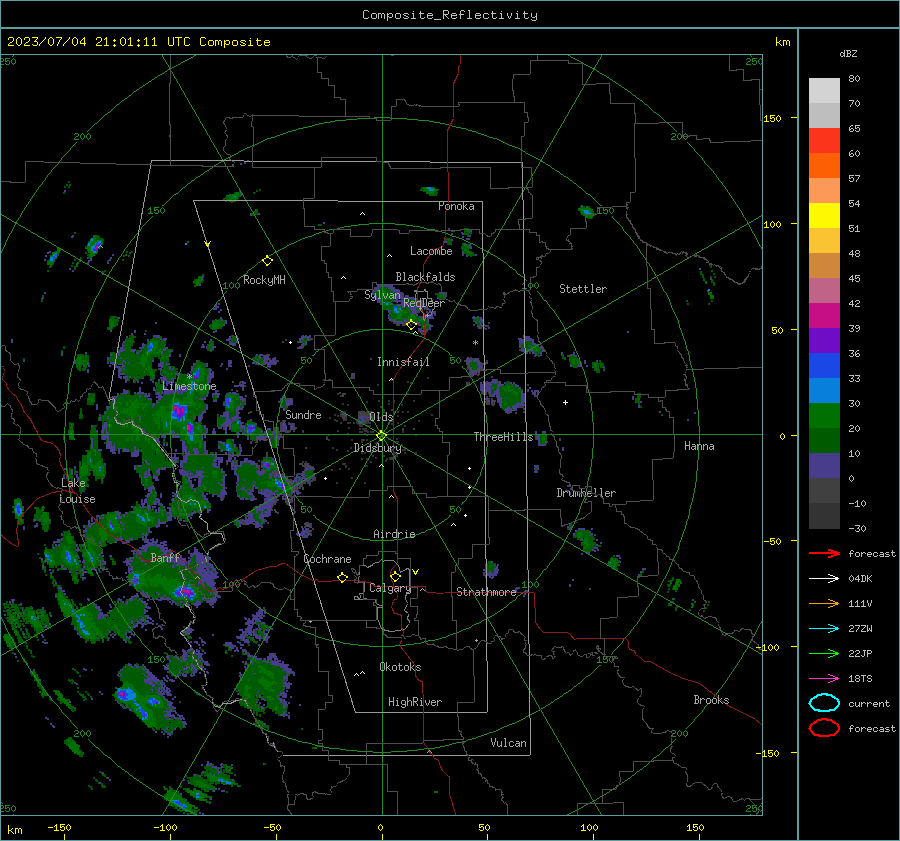
Task: Click the yellow diamond radar marker at Didsbury
Action: [381, 436]
